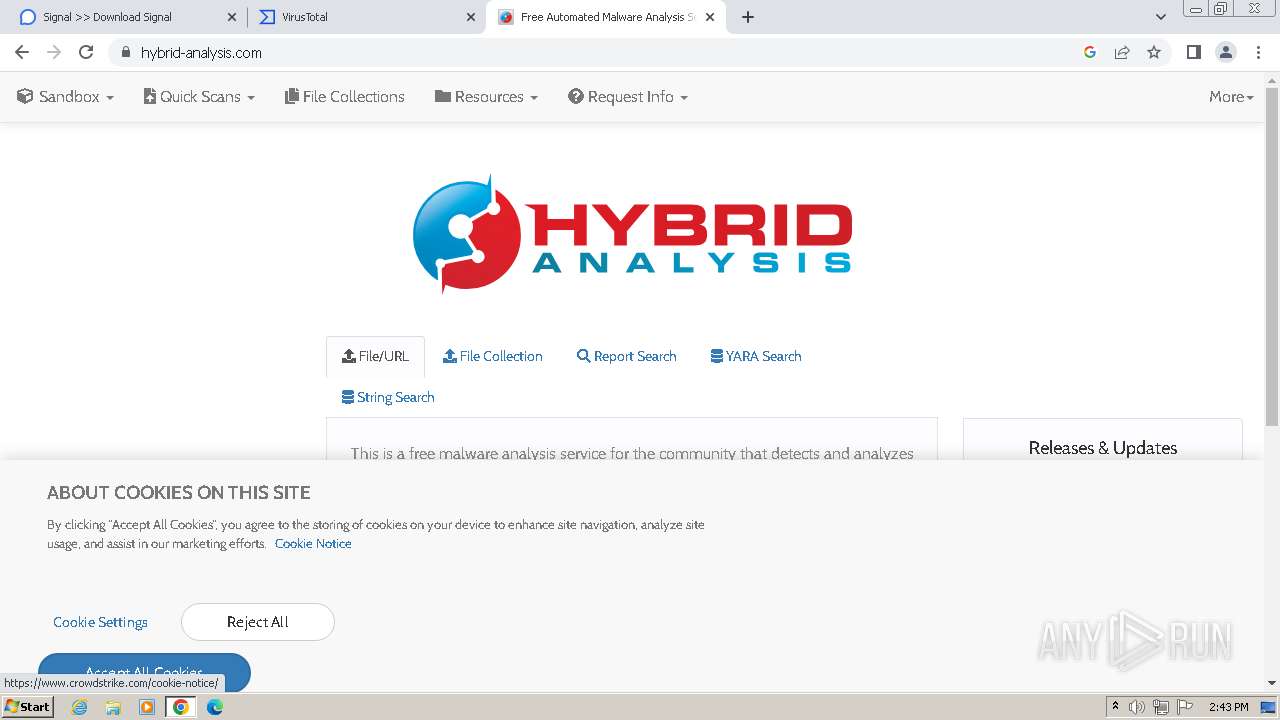Screen dimensions: 1280x720
Task: Open the Sandbox dropdown menu
Action: pos(66,97)
